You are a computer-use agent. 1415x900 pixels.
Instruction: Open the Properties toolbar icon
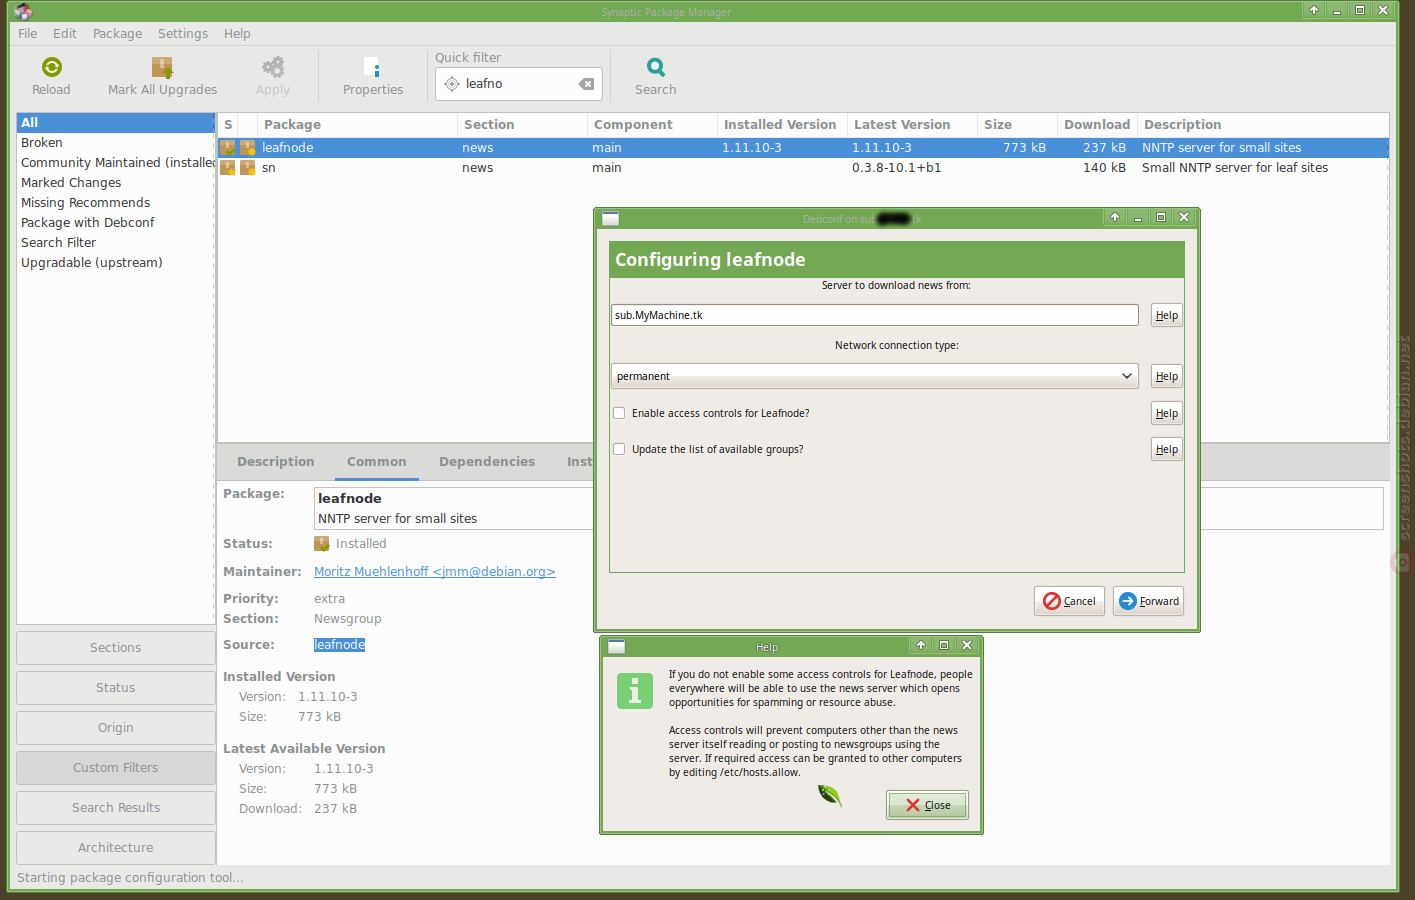tap(373, 68)
